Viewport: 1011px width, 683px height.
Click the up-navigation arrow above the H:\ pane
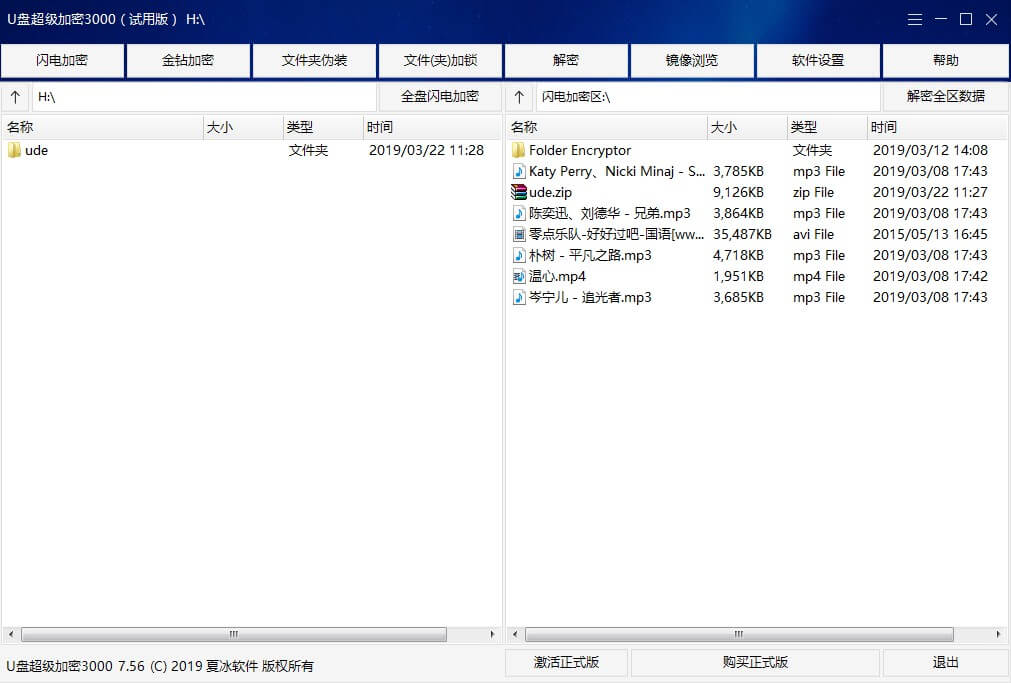15,97
